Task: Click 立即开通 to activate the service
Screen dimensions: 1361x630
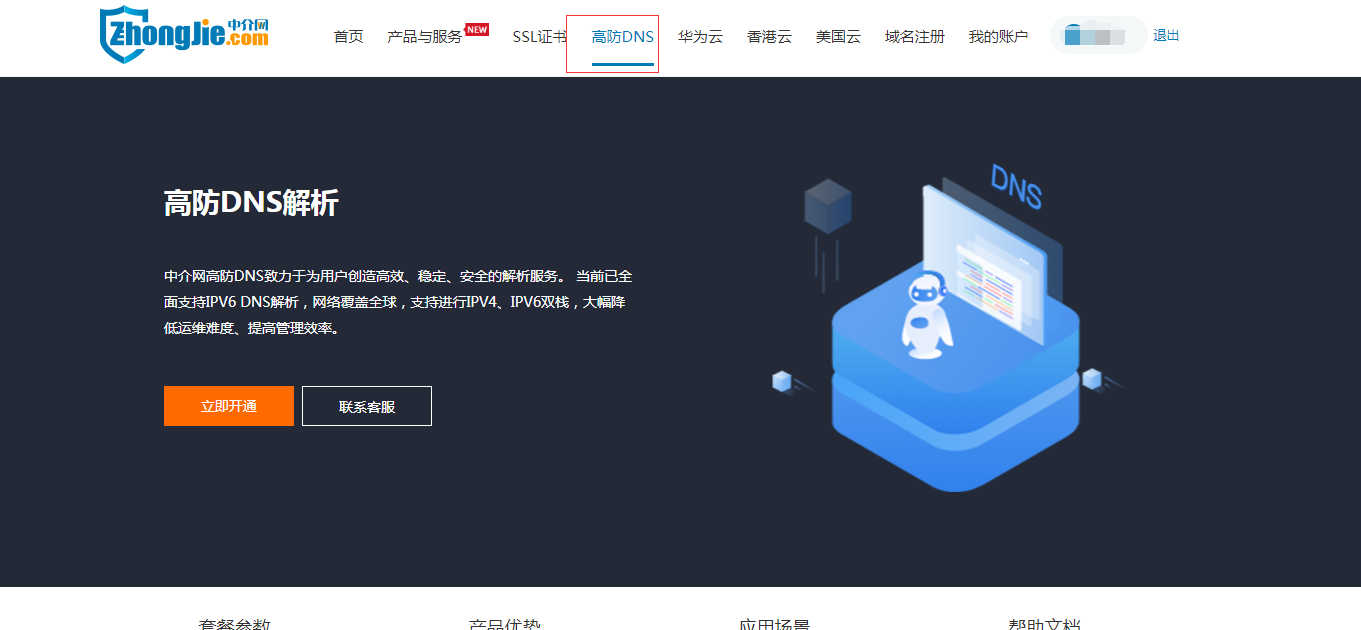Action: [x=228, y=405]
